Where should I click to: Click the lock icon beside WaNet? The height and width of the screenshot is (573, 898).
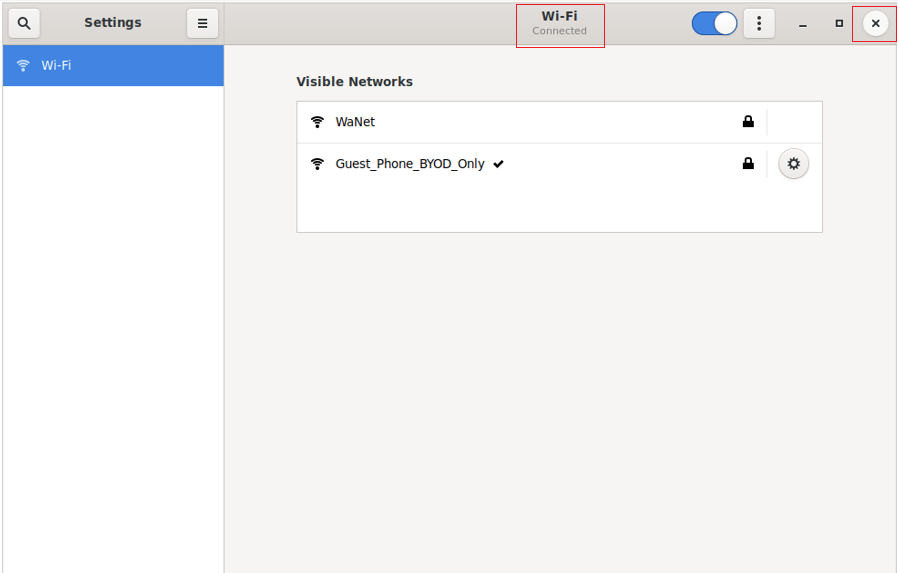(x=748, y=121)
